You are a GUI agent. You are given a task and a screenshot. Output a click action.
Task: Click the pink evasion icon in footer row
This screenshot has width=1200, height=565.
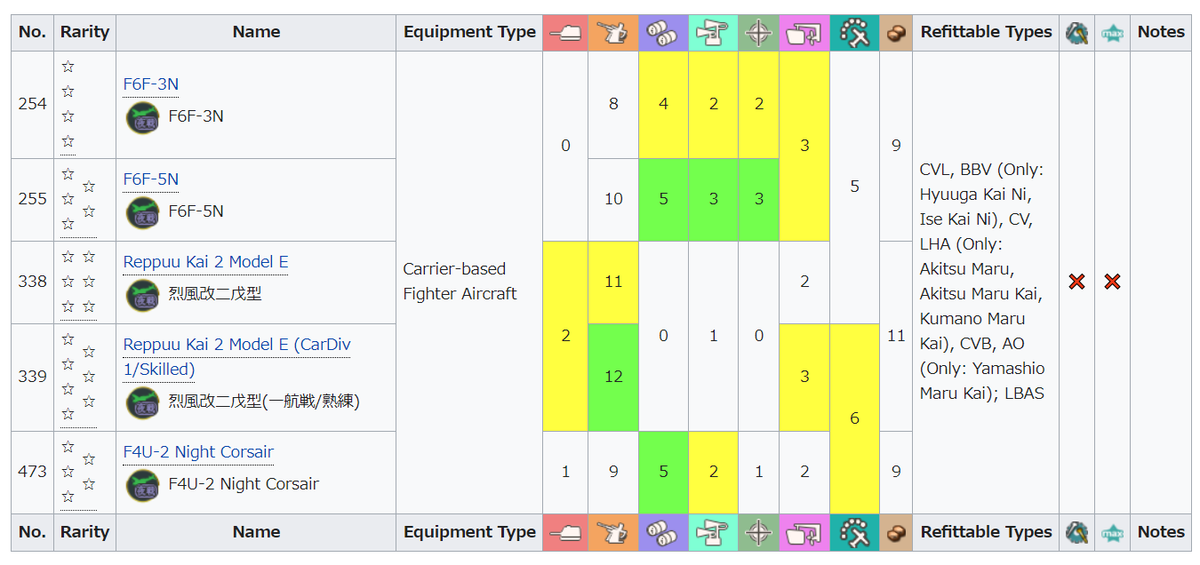(x=804, y=532)
